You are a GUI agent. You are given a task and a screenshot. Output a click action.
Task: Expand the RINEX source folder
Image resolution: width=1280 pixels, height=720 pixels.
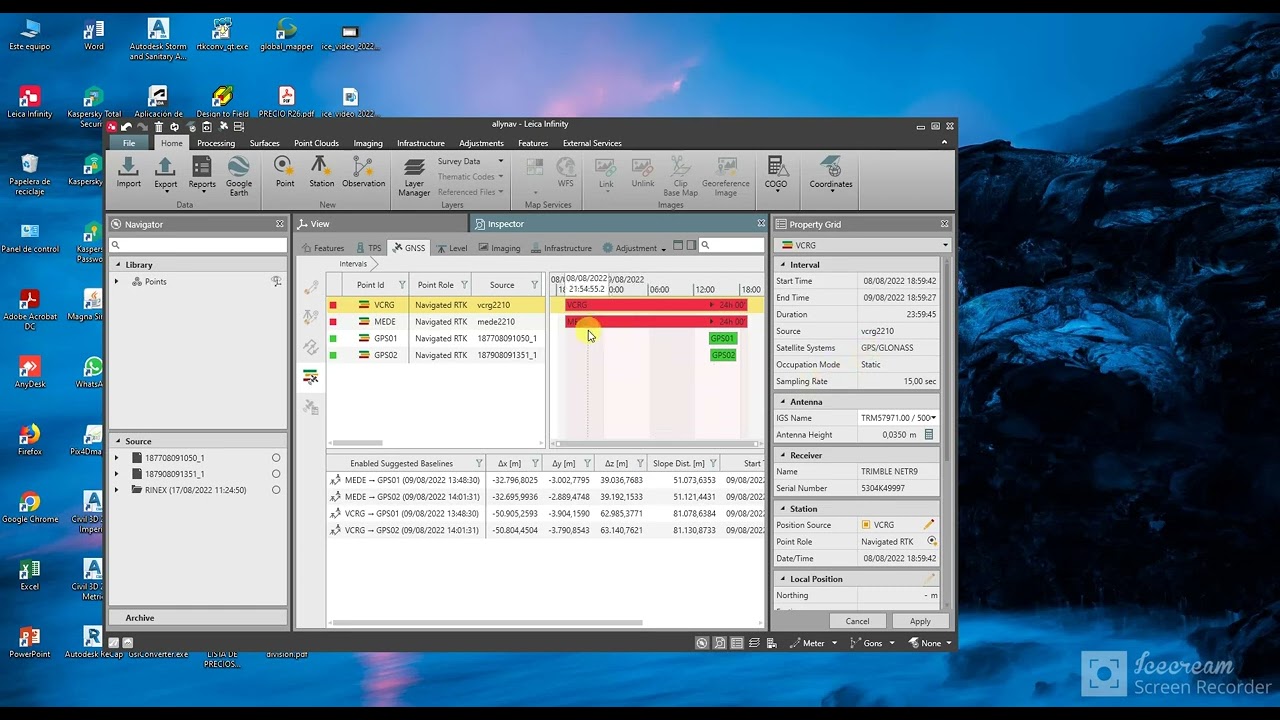[117, 490]
